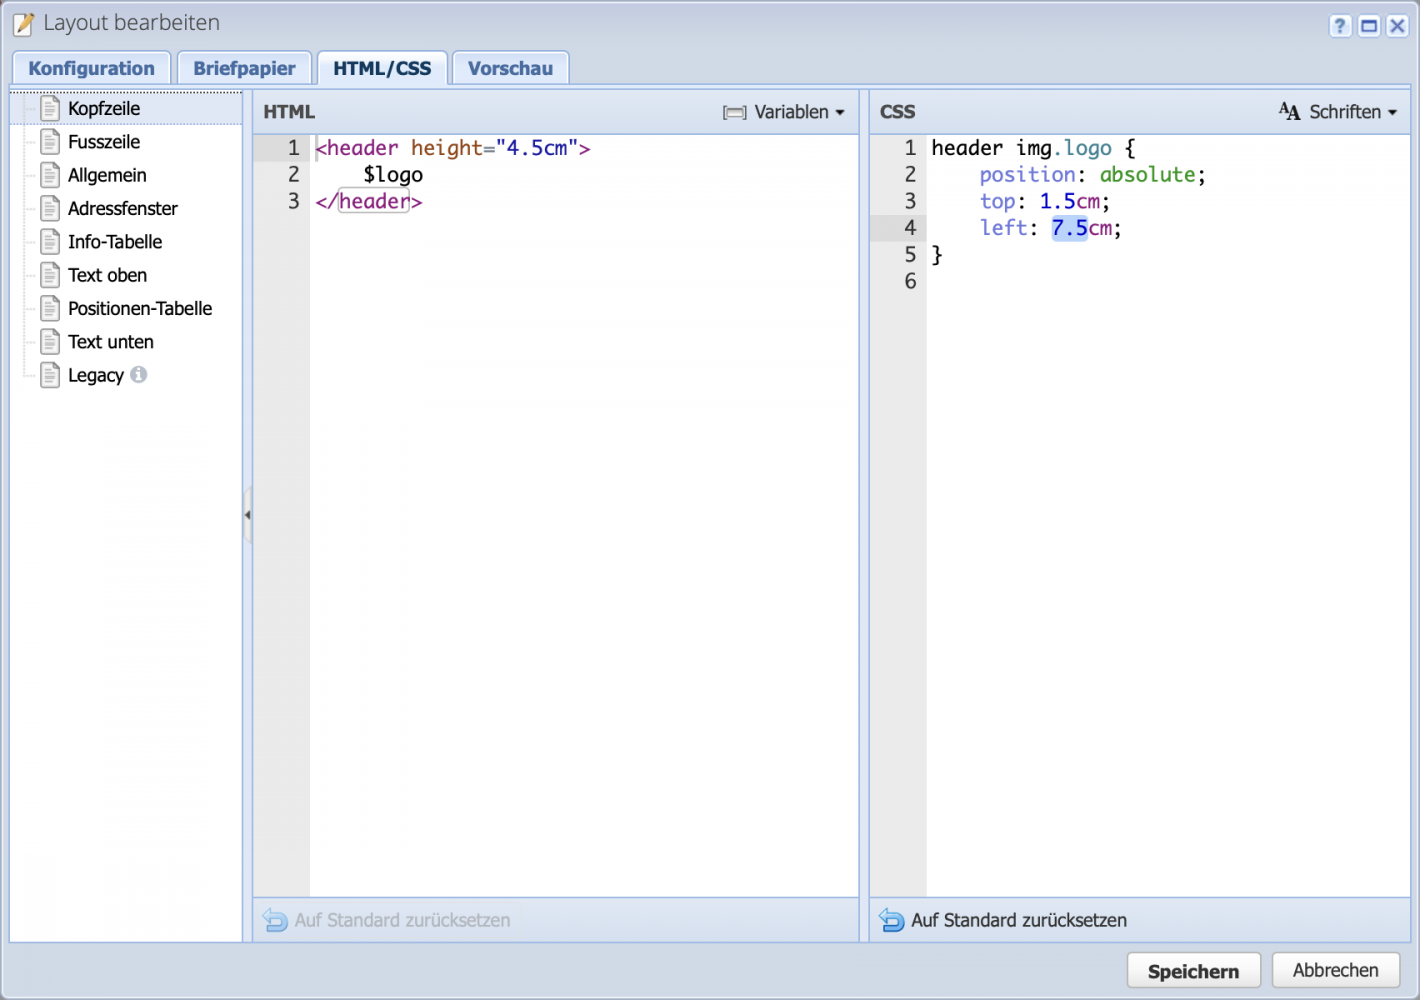The height and width of the screenshot is (1000, 1420).
Task: Switch to the Vorschau tab
Action: (510, 67)
